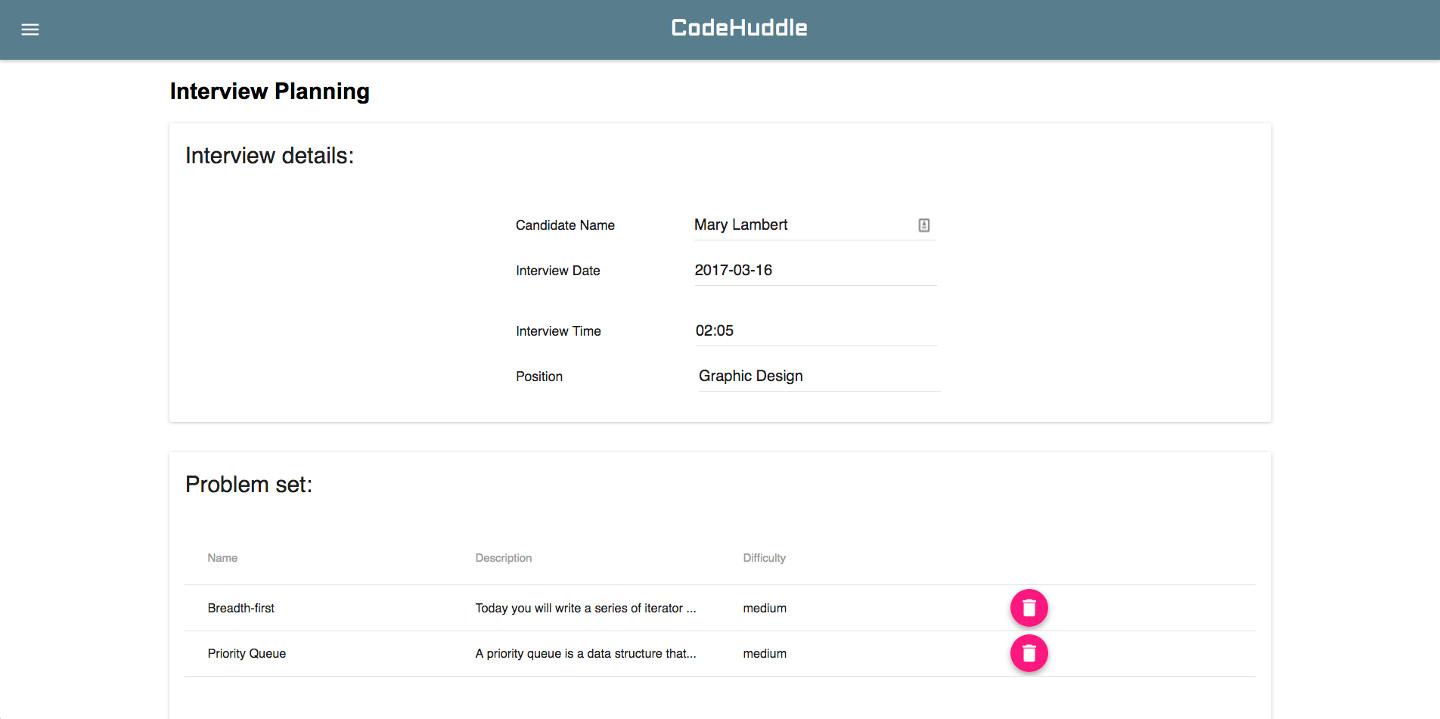The height and width of the screenshot is (719, 1440).
Task: Edit the Position field showing Graphic Design
Action: point(818,376)
